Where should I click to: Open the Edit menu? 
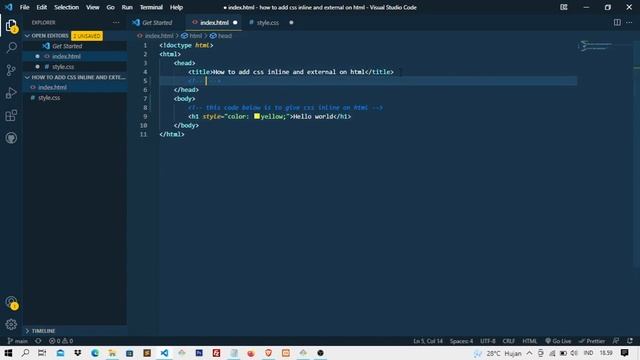point(42,7)
